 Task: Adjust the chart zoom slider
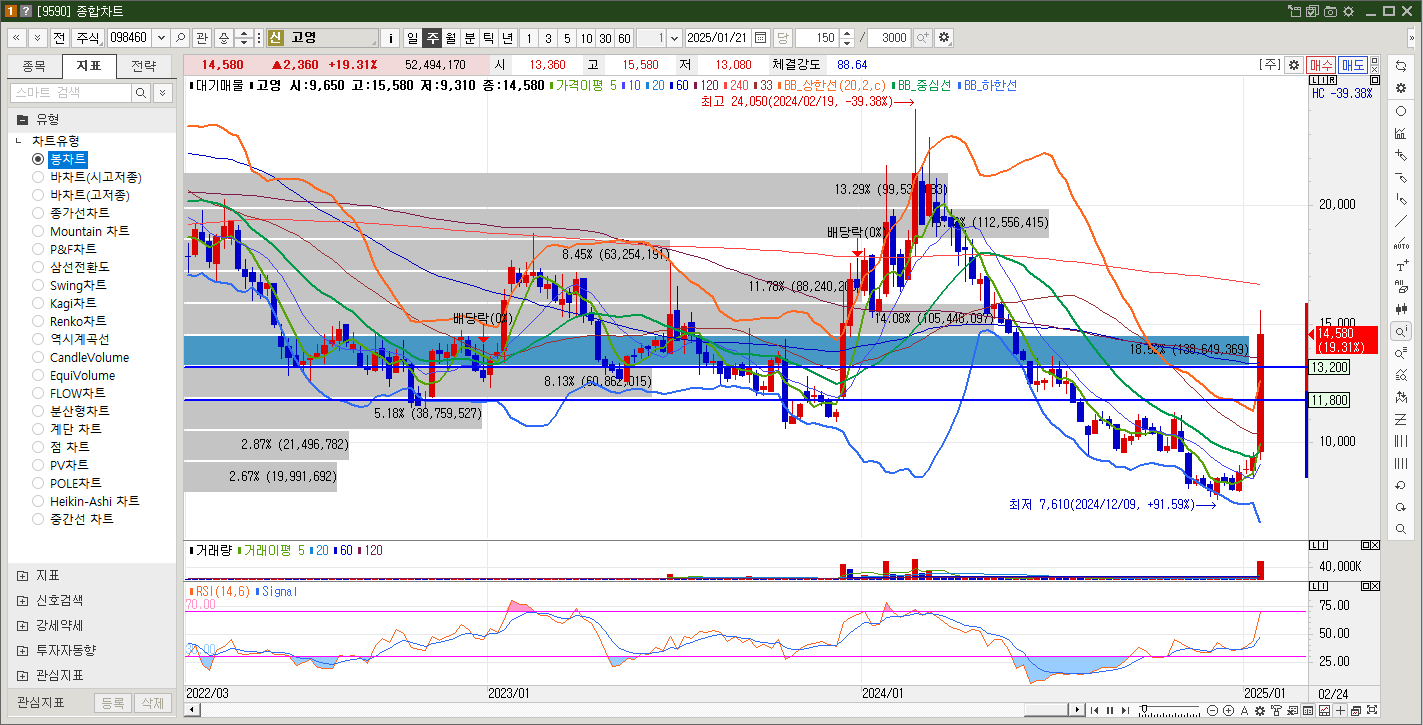pyautogui.click(x=1144, y=708)
